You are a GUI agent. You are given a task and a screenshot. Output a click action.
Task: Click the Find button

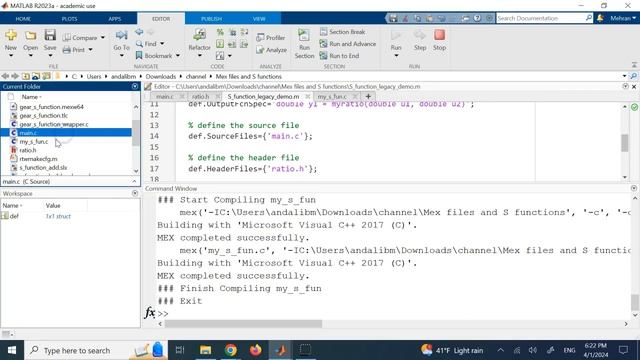coord(146,43)
